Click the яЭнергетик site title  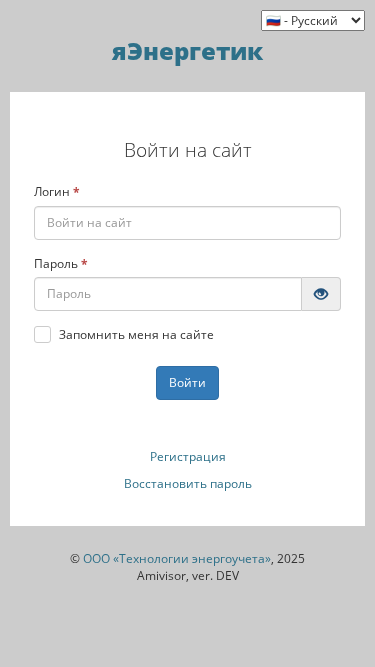[188, 52]
